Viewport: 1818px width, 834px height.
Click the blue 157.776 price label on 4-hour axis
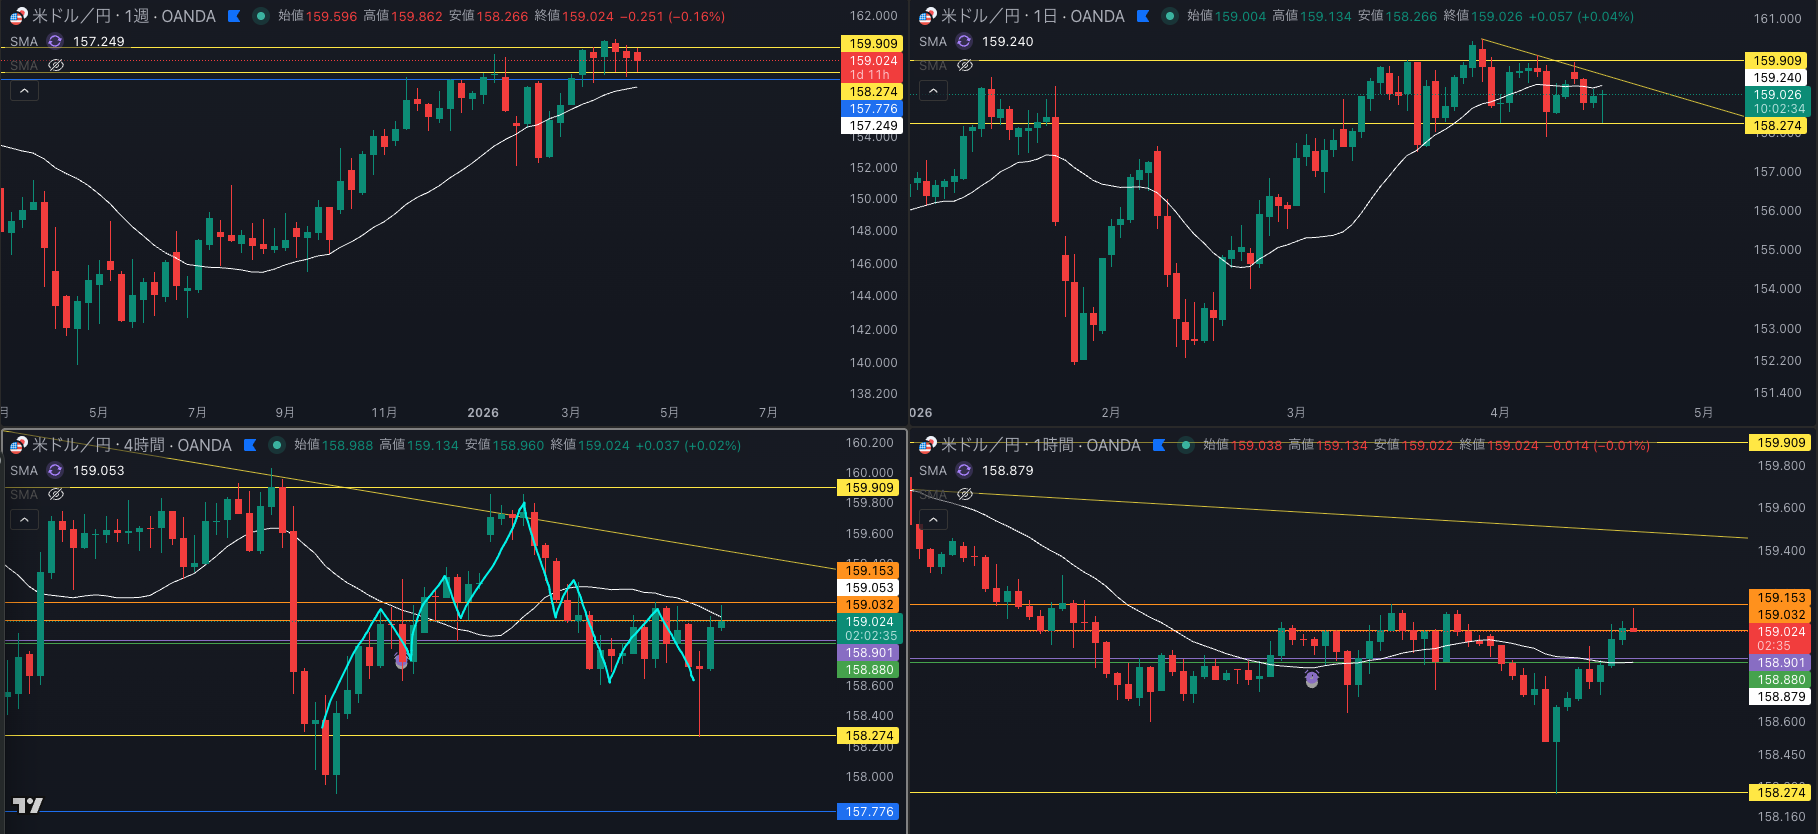point(869,811)
